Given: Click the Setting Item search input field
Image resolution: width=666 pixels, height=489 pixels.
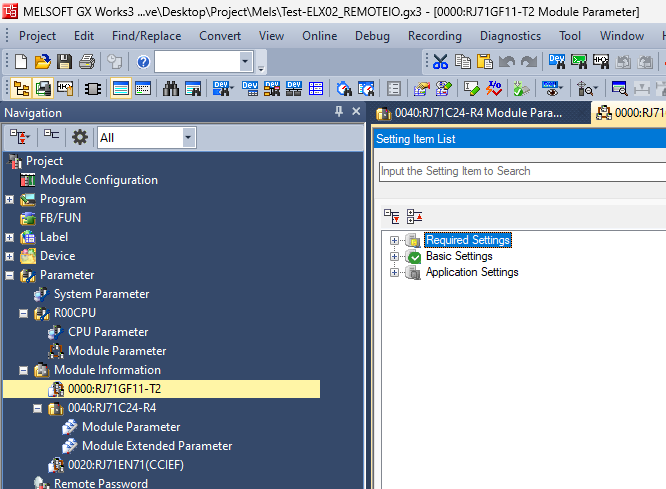Looking at the screenshot, I should (x=522, y=171).
